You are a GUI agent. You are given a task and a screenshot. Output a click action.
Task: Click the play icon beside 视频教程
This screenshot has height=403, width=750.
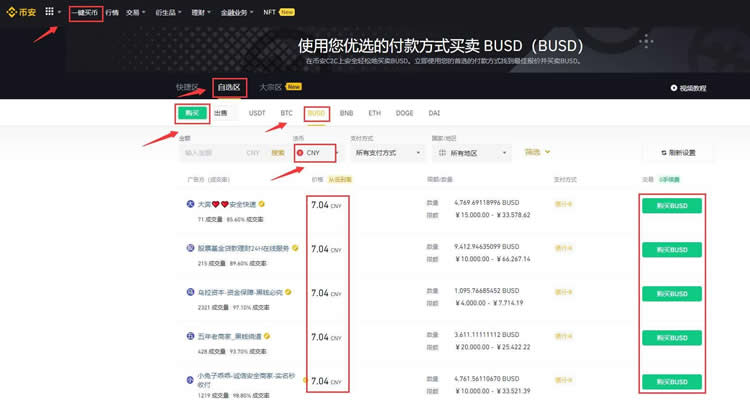673,88
